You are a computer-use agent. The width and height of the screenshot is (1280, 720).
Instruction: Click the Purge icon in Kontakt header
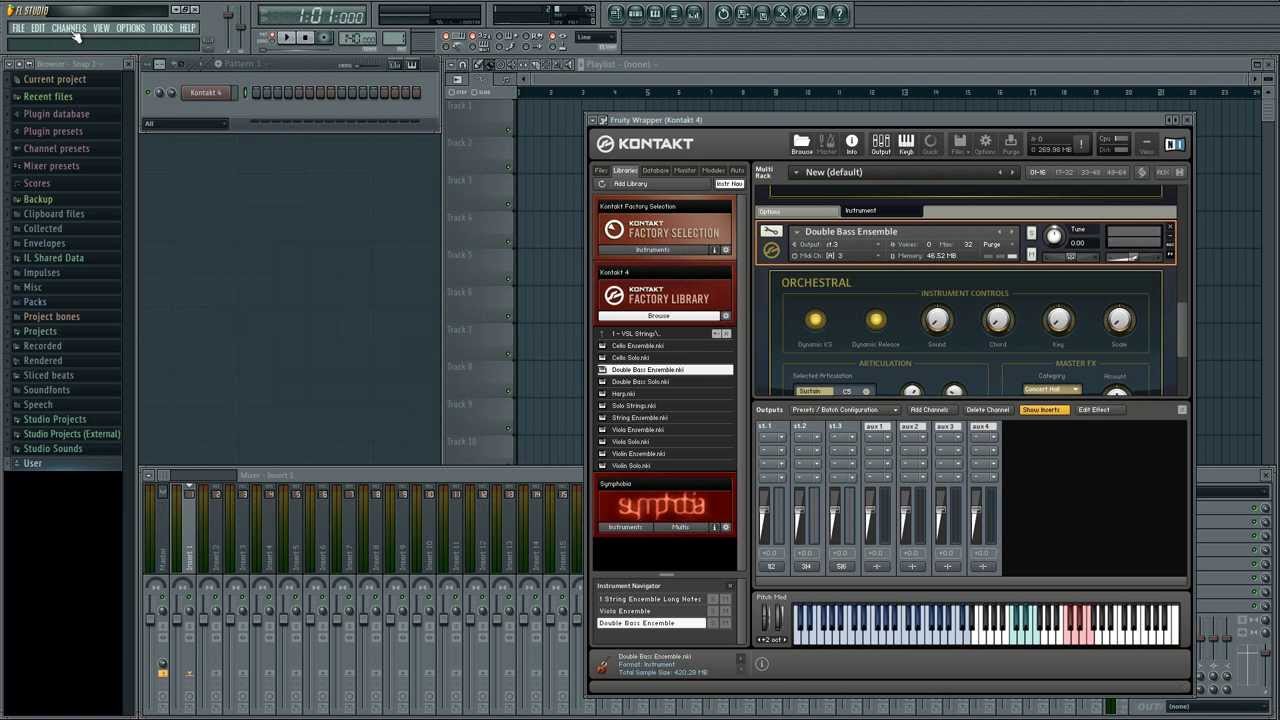[x=1010, y=144]
